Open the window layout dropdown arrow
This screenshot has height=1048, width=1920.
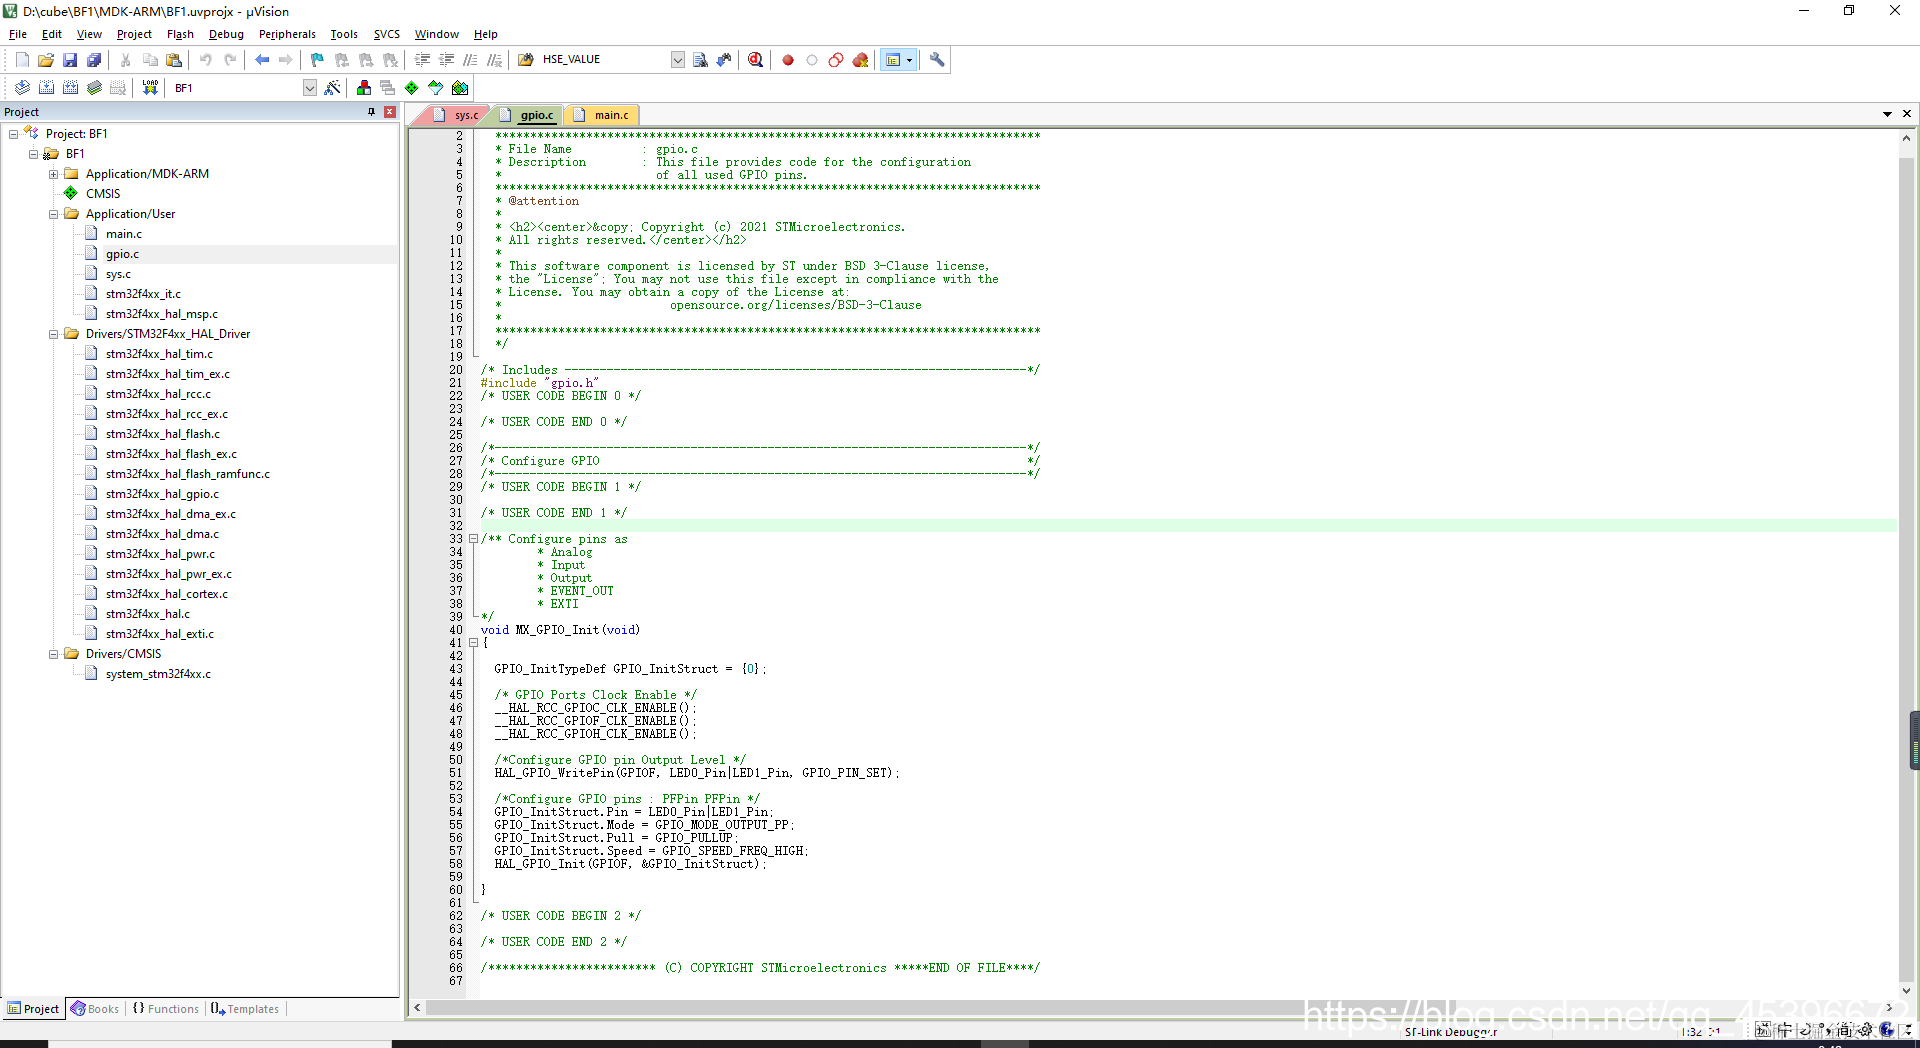pos(909,60)
